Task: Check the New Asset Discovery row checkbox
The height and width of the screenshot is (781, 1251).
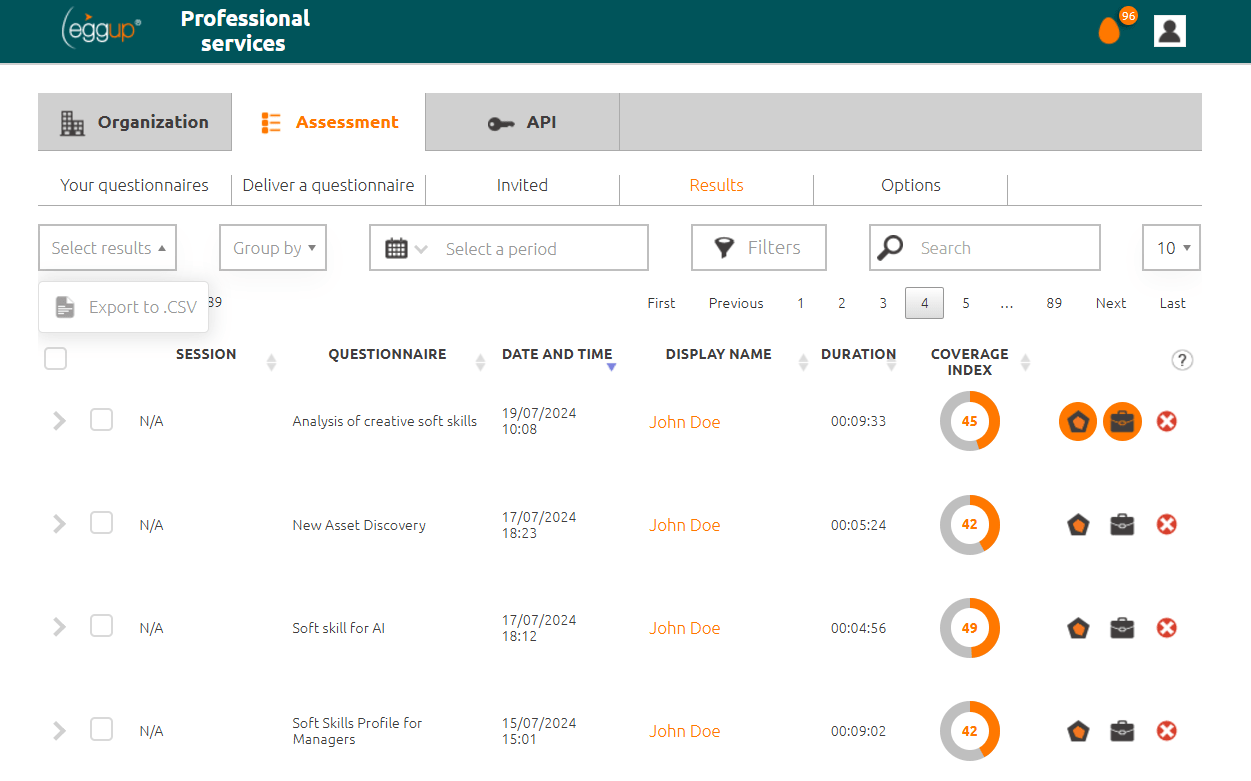Action: pos(101,523)
